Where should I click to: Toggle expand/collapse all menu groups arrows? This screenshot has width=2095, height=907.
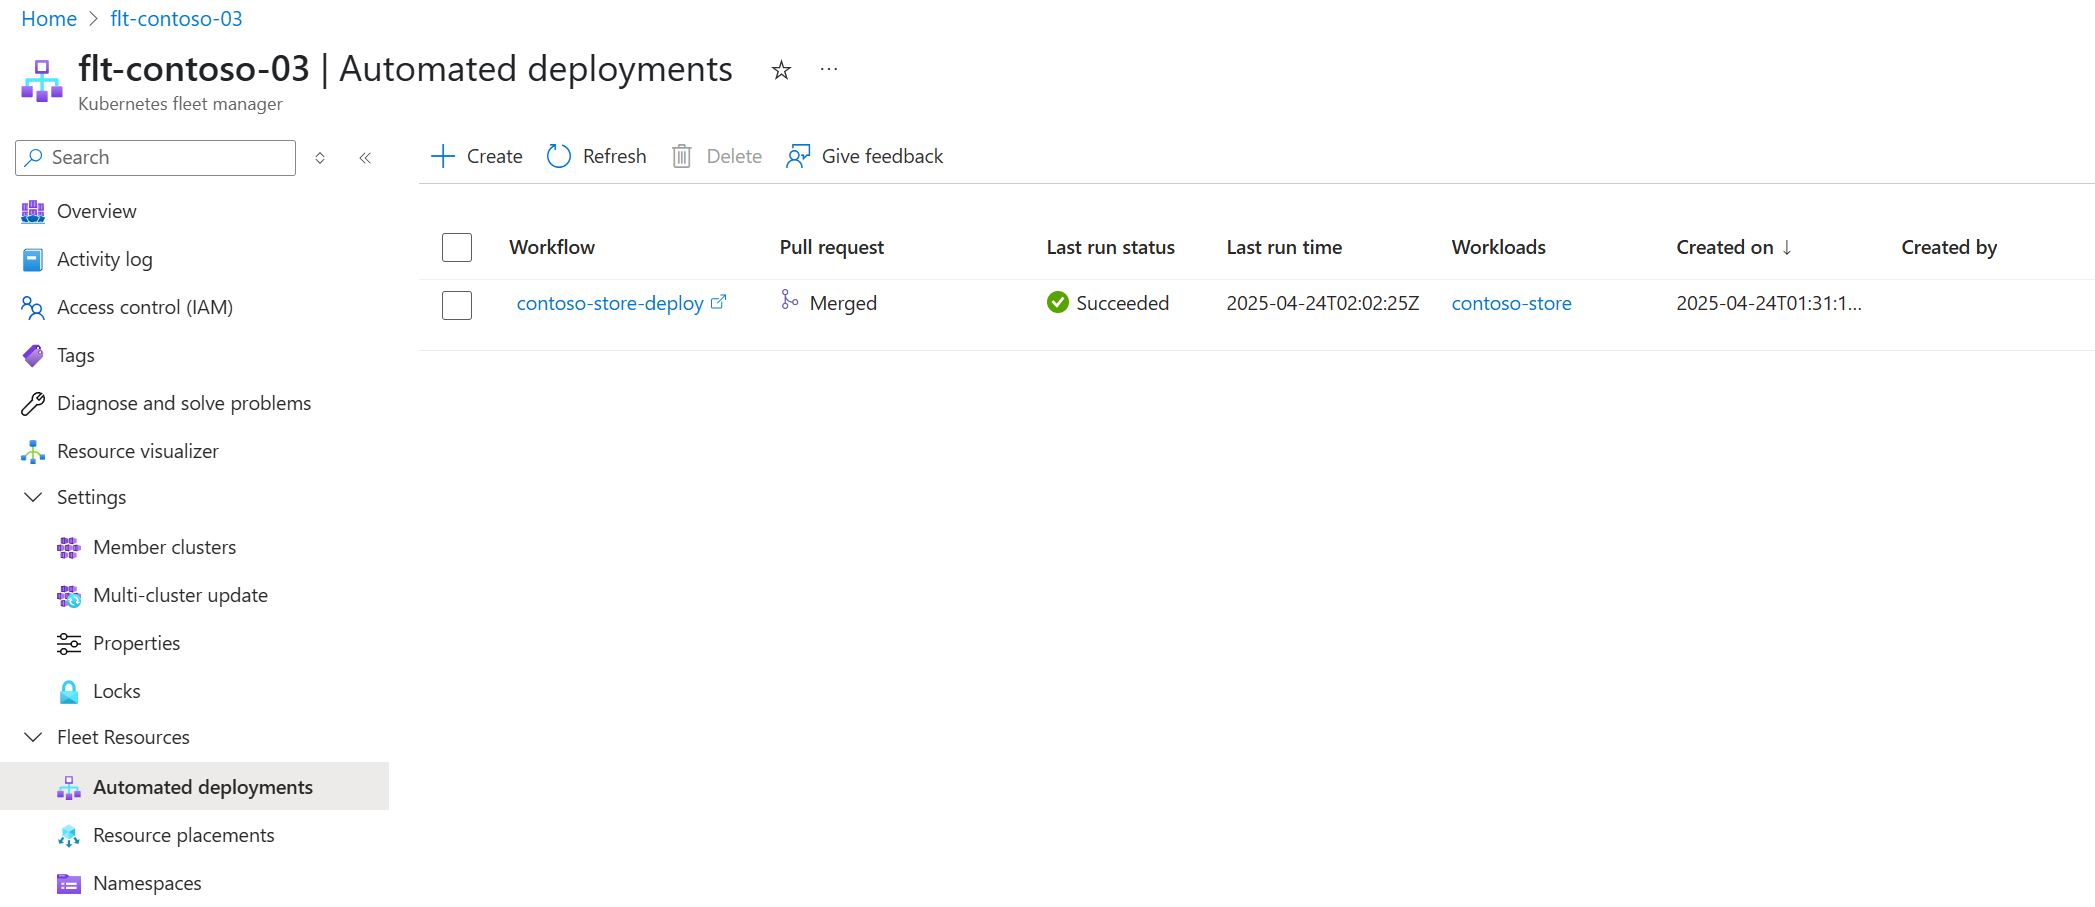pyautogui.click(x=320, y=158)
